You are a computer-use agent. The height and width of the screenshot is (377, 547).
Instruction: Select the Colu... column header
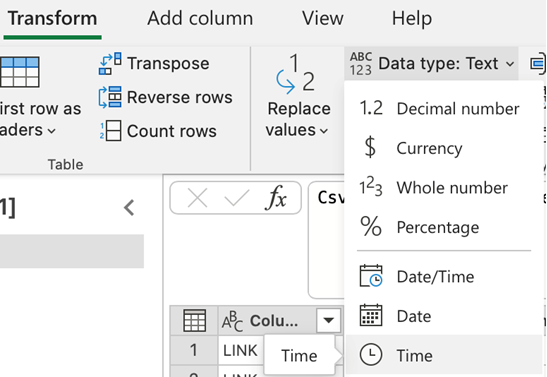tap(274, 321)
